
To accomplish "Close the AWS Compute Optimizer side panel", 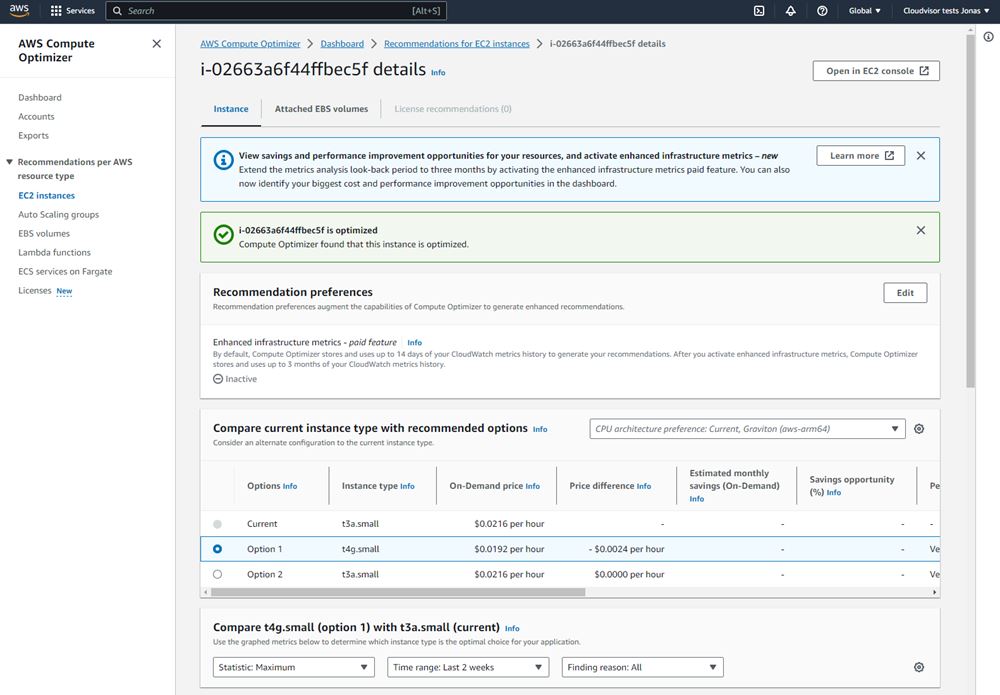I will [157, 44].
